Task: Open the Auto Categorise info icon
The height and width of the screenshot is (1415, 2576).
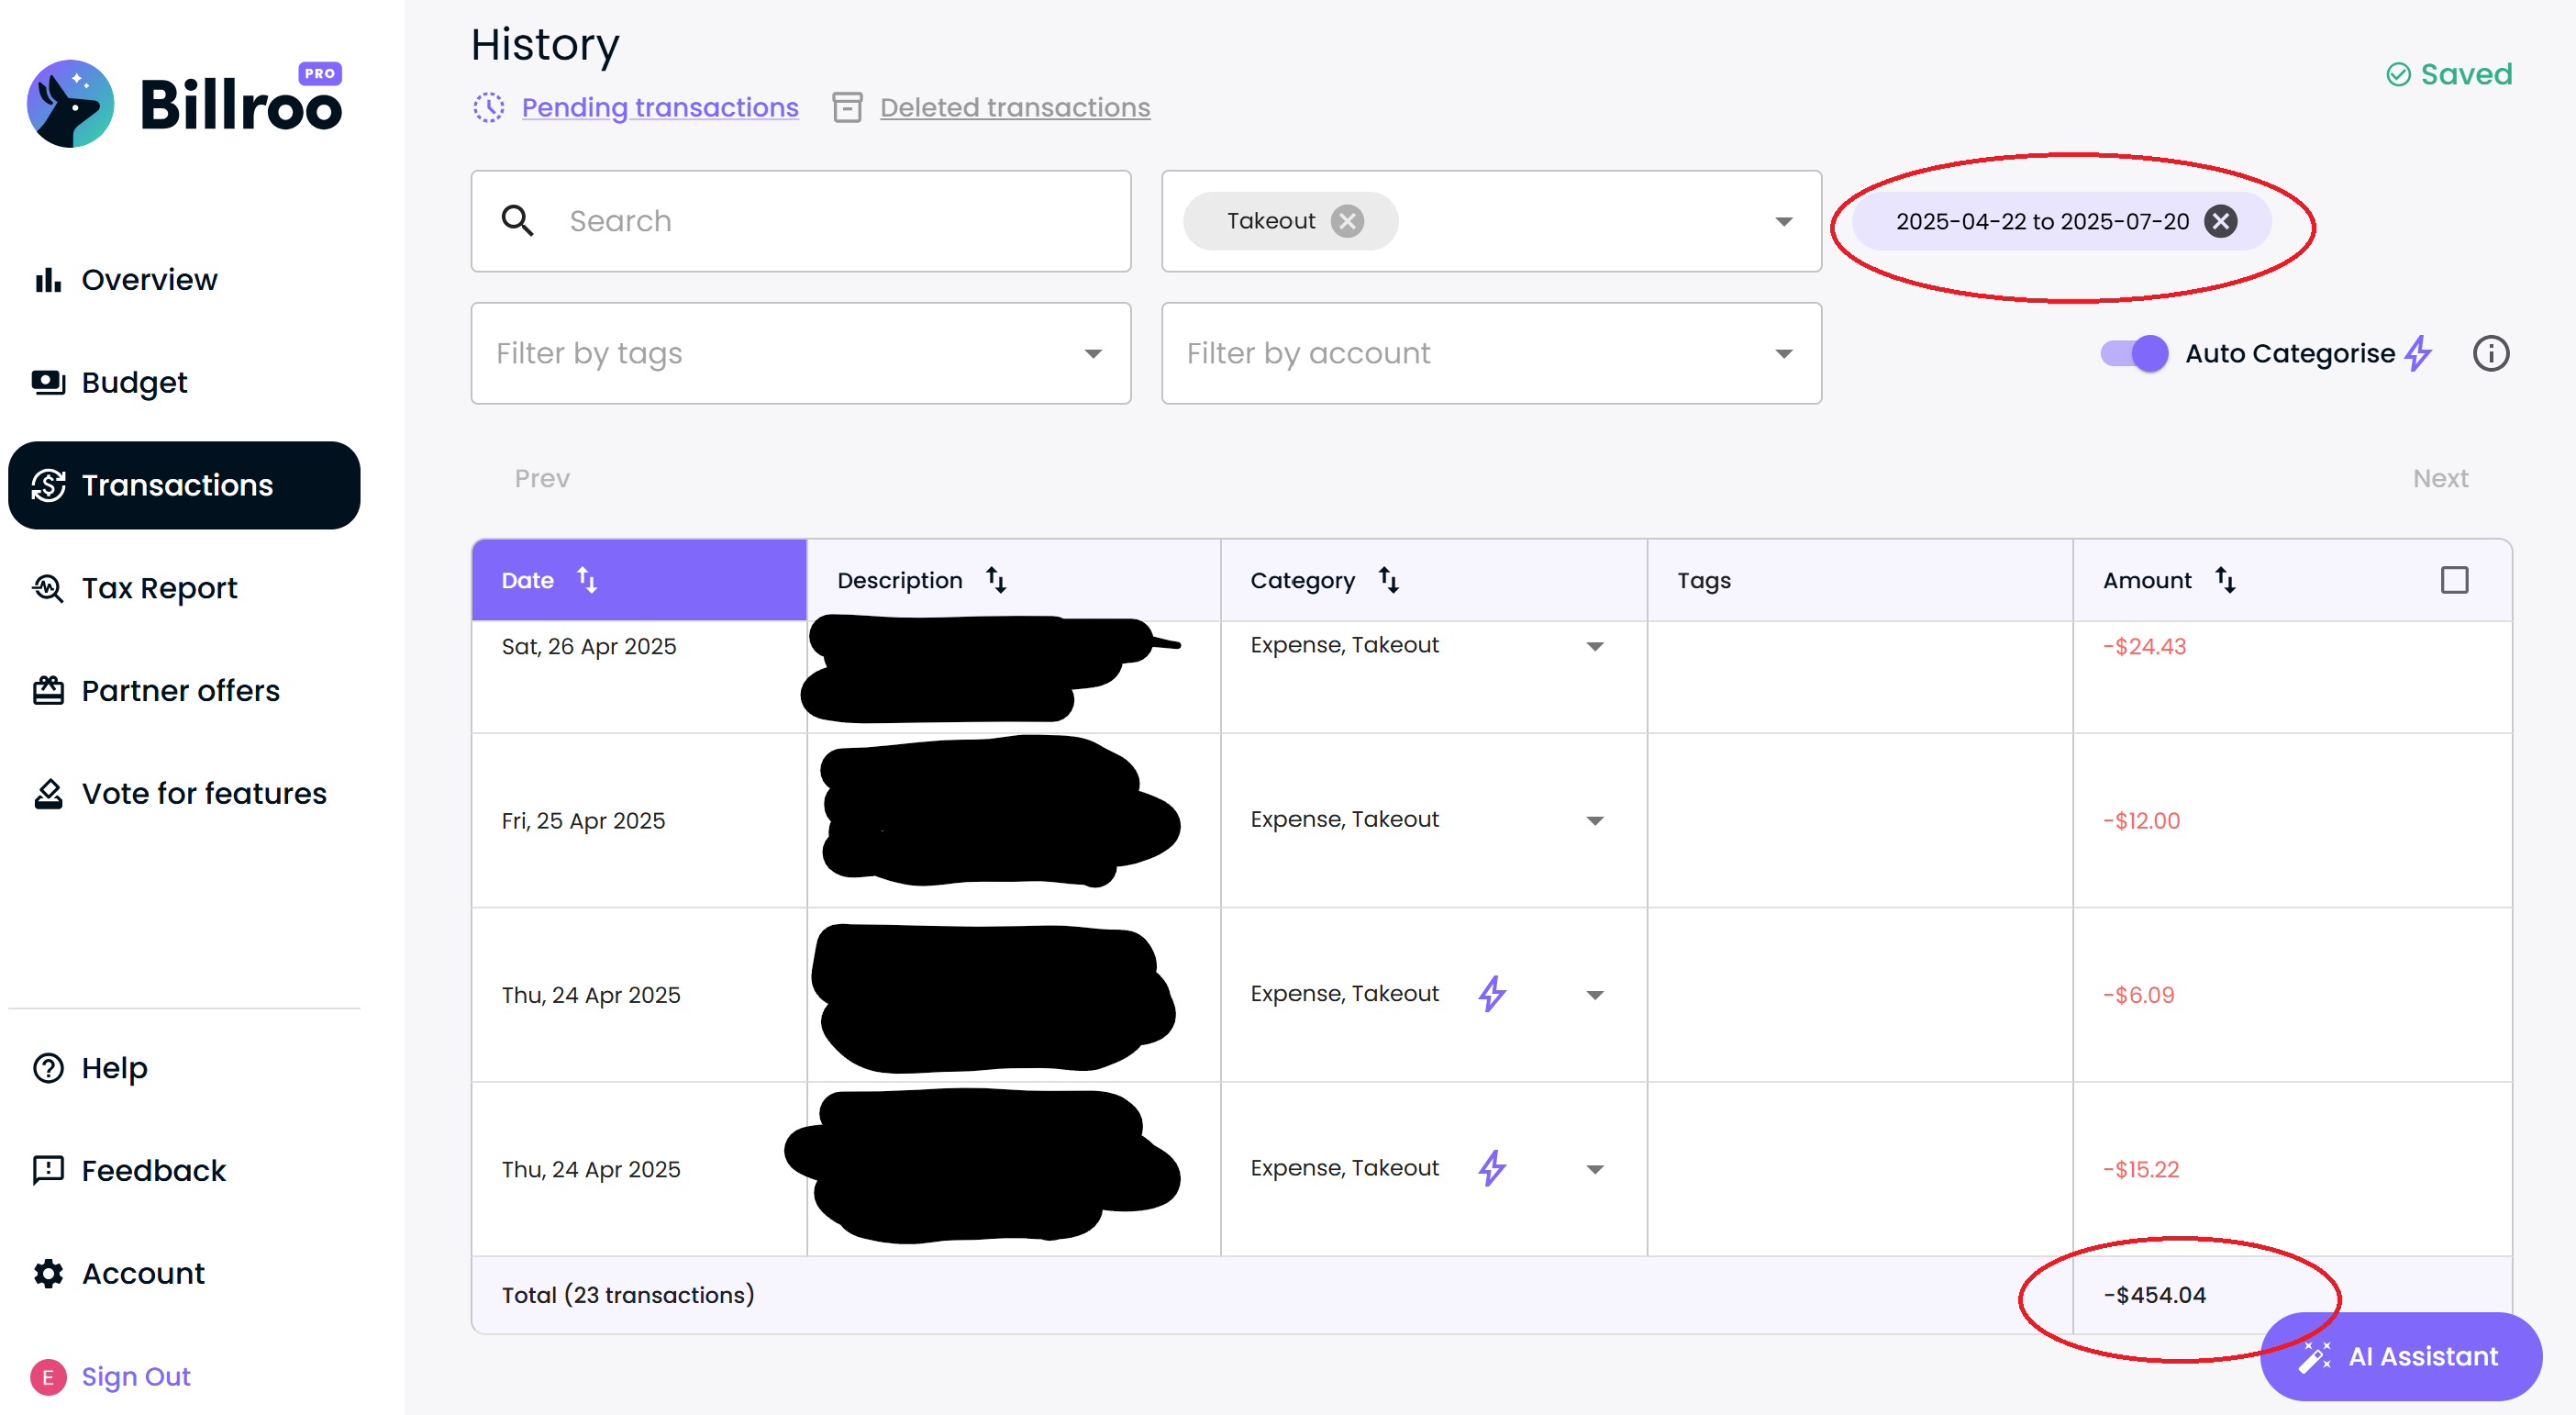Action: tap(2490, 353)
